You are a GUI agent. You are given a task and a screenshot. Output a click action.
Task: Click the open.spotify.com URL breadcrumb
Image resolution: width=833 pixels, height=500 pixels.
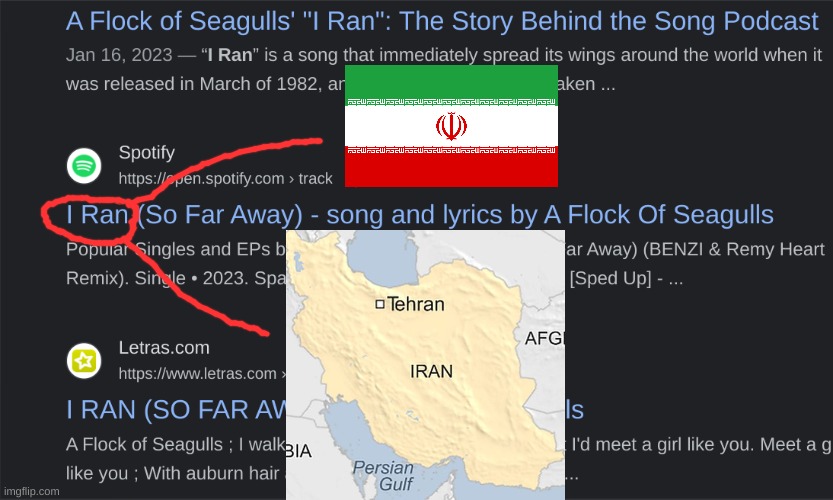click(x=225, y=178)
